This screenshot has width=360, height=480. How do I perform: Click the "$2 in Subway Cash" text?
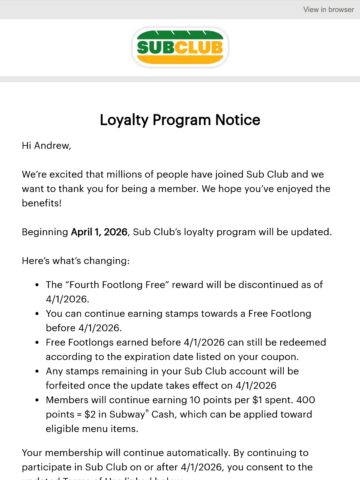pos(129,414)
